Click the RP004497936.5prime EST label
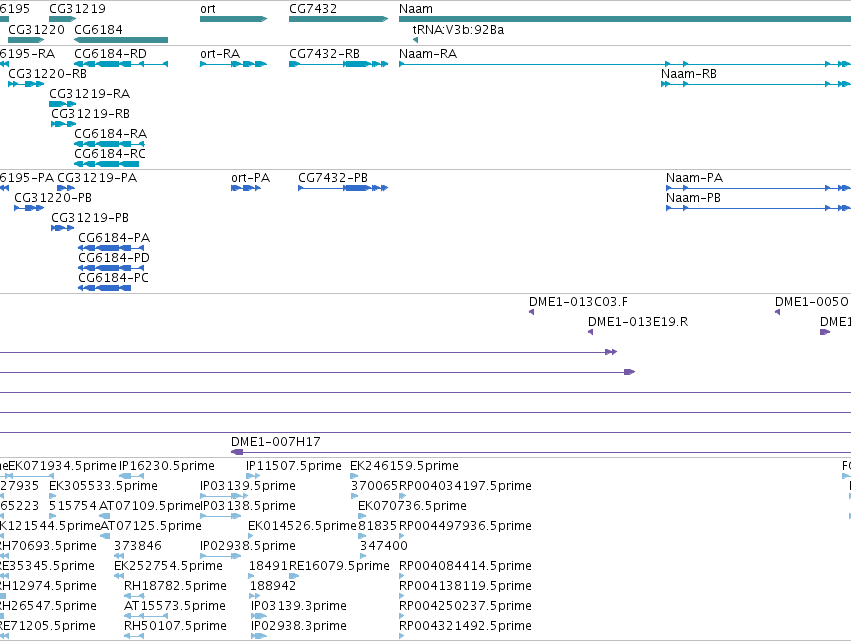Image resolution: width=851 pixels, height=641 pixels. [465, 526]
